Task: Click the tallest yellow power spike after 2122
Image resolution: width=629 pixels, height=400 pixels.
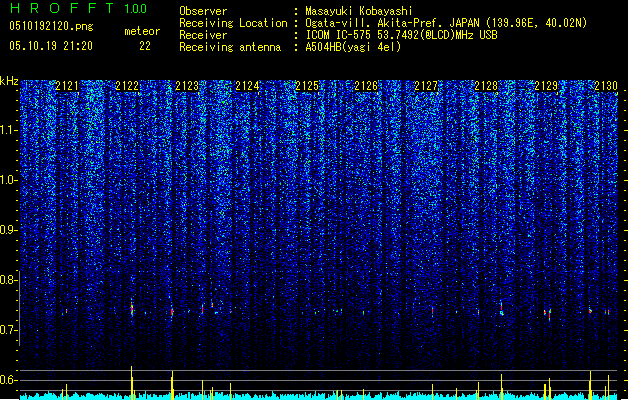Action: pos(132,382)
